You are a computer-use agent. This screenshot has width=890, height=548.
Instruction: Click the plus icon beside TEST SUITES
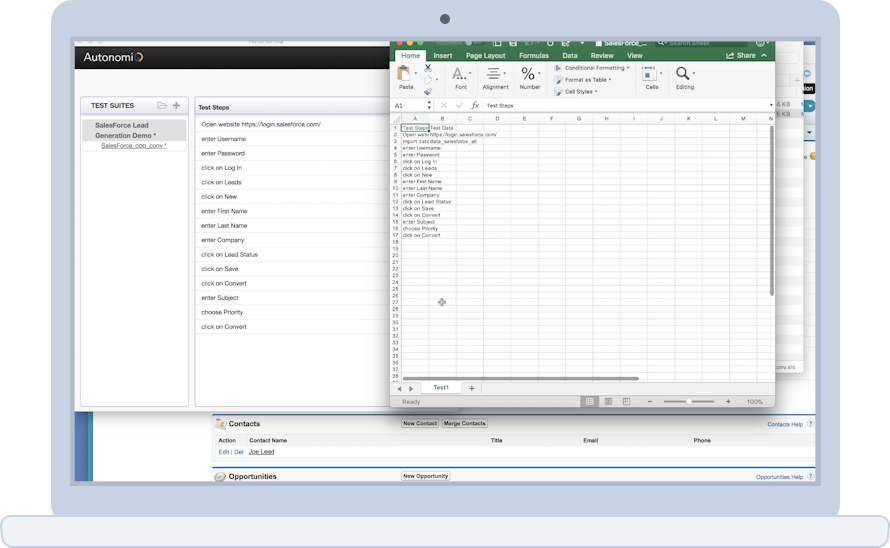pos(177,105)
